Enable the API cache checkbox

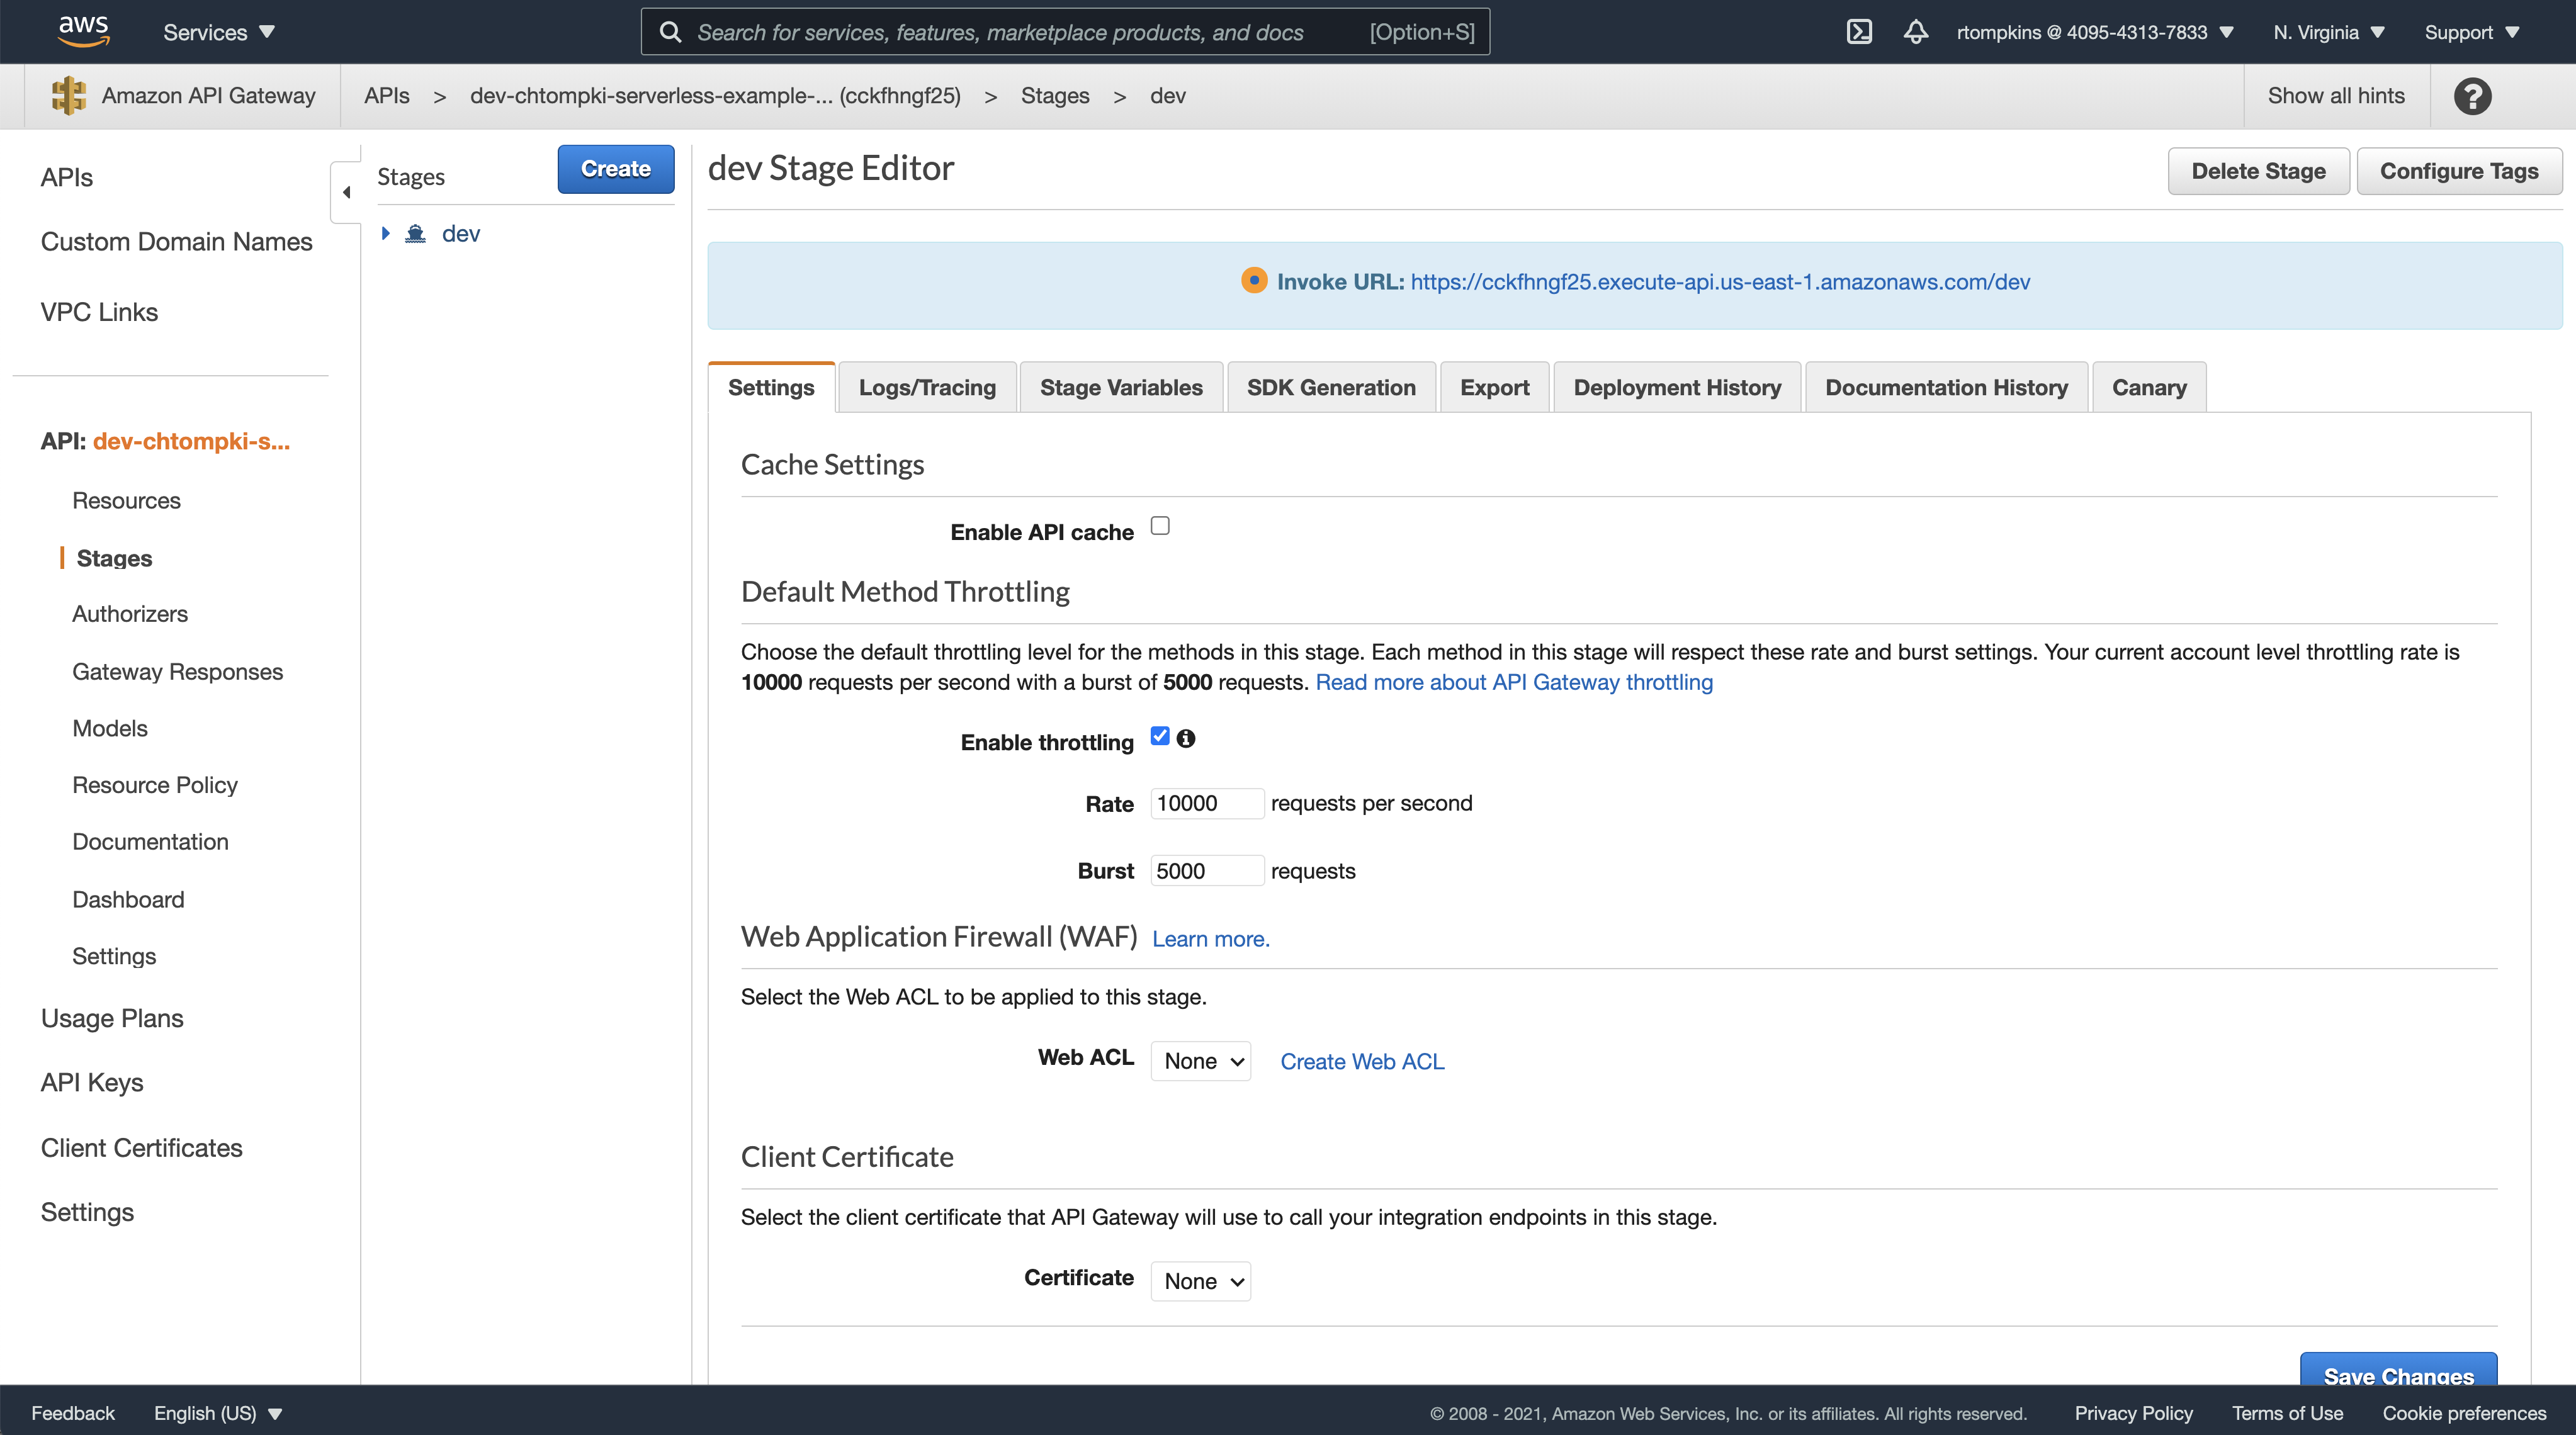click(1160, 526)
